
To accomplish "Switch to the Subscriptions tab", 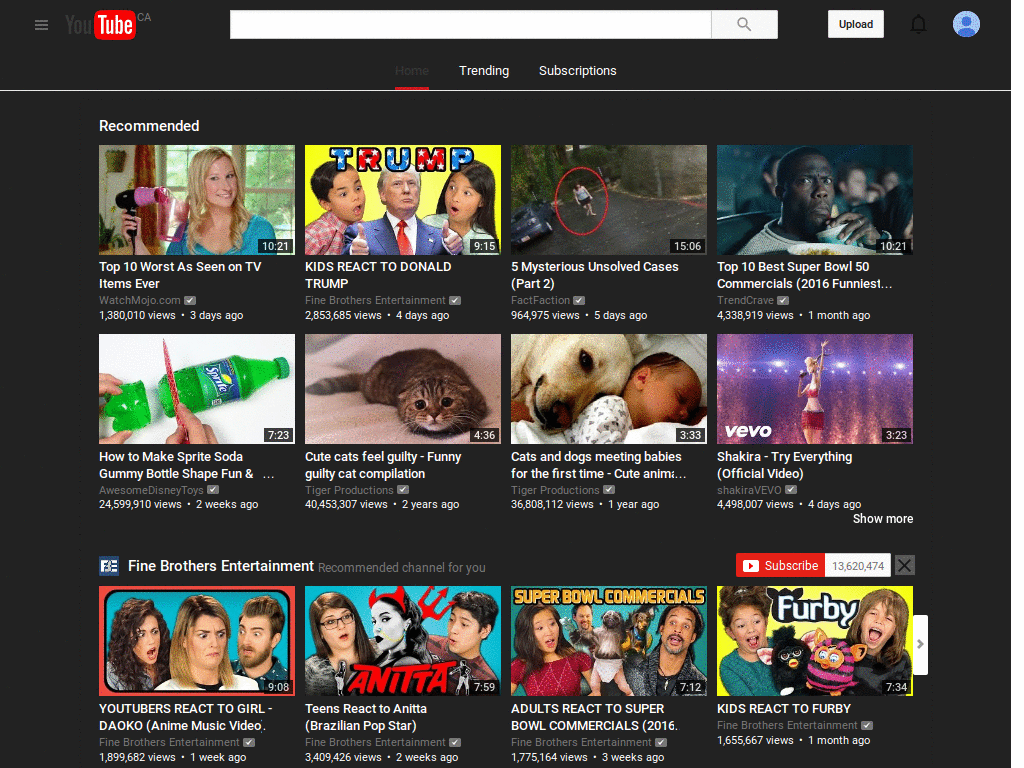I will coord(577,71).
